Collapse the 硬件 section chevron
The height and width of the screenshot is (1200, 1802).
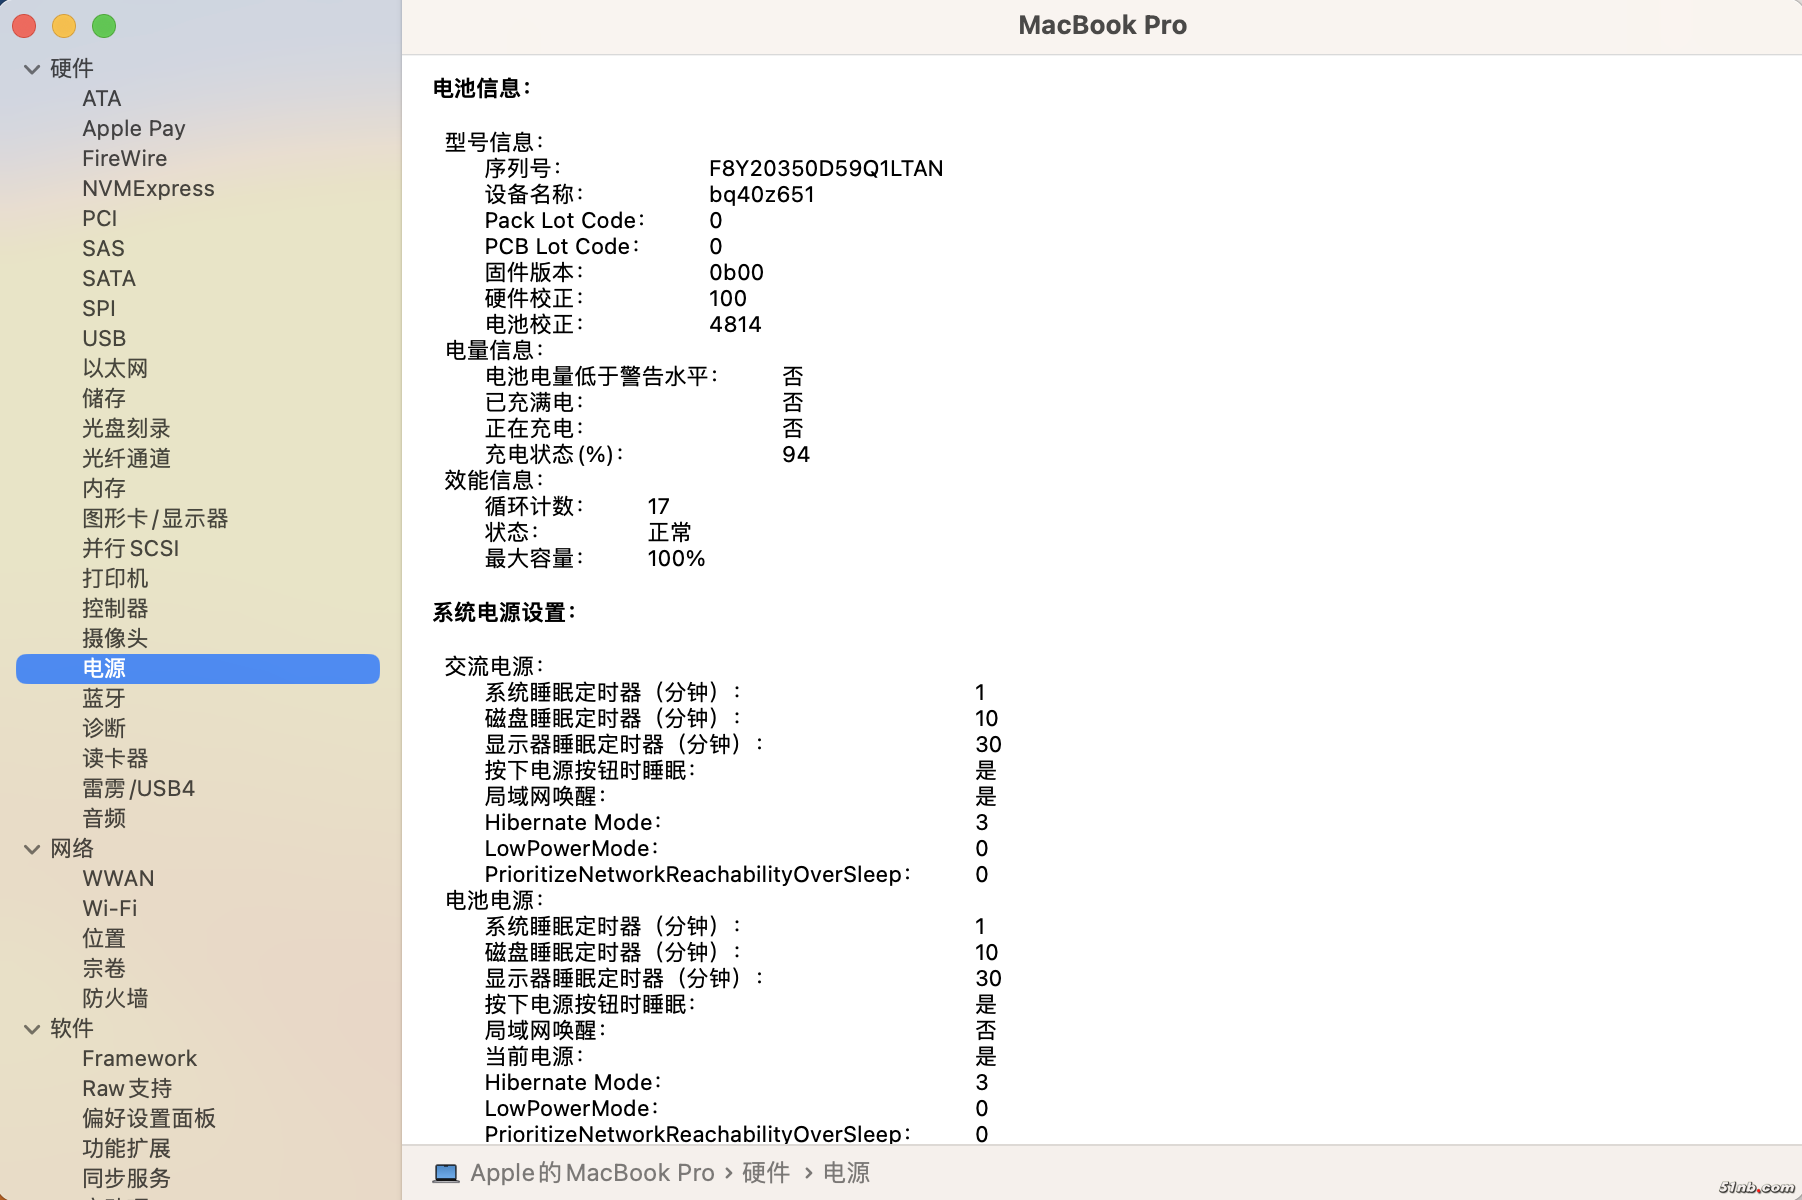pyautogui.click(x=32, y=69)
